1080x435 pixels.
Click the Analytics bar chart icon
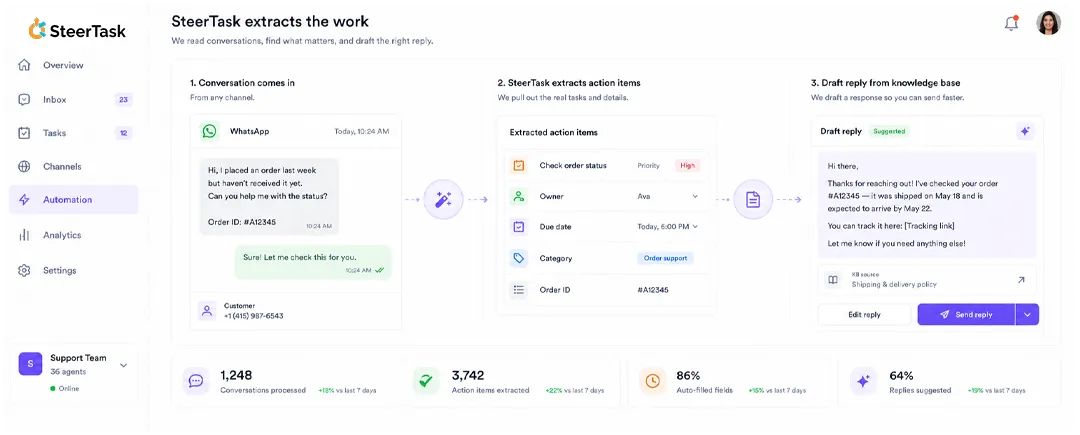[x=24, y=235]
